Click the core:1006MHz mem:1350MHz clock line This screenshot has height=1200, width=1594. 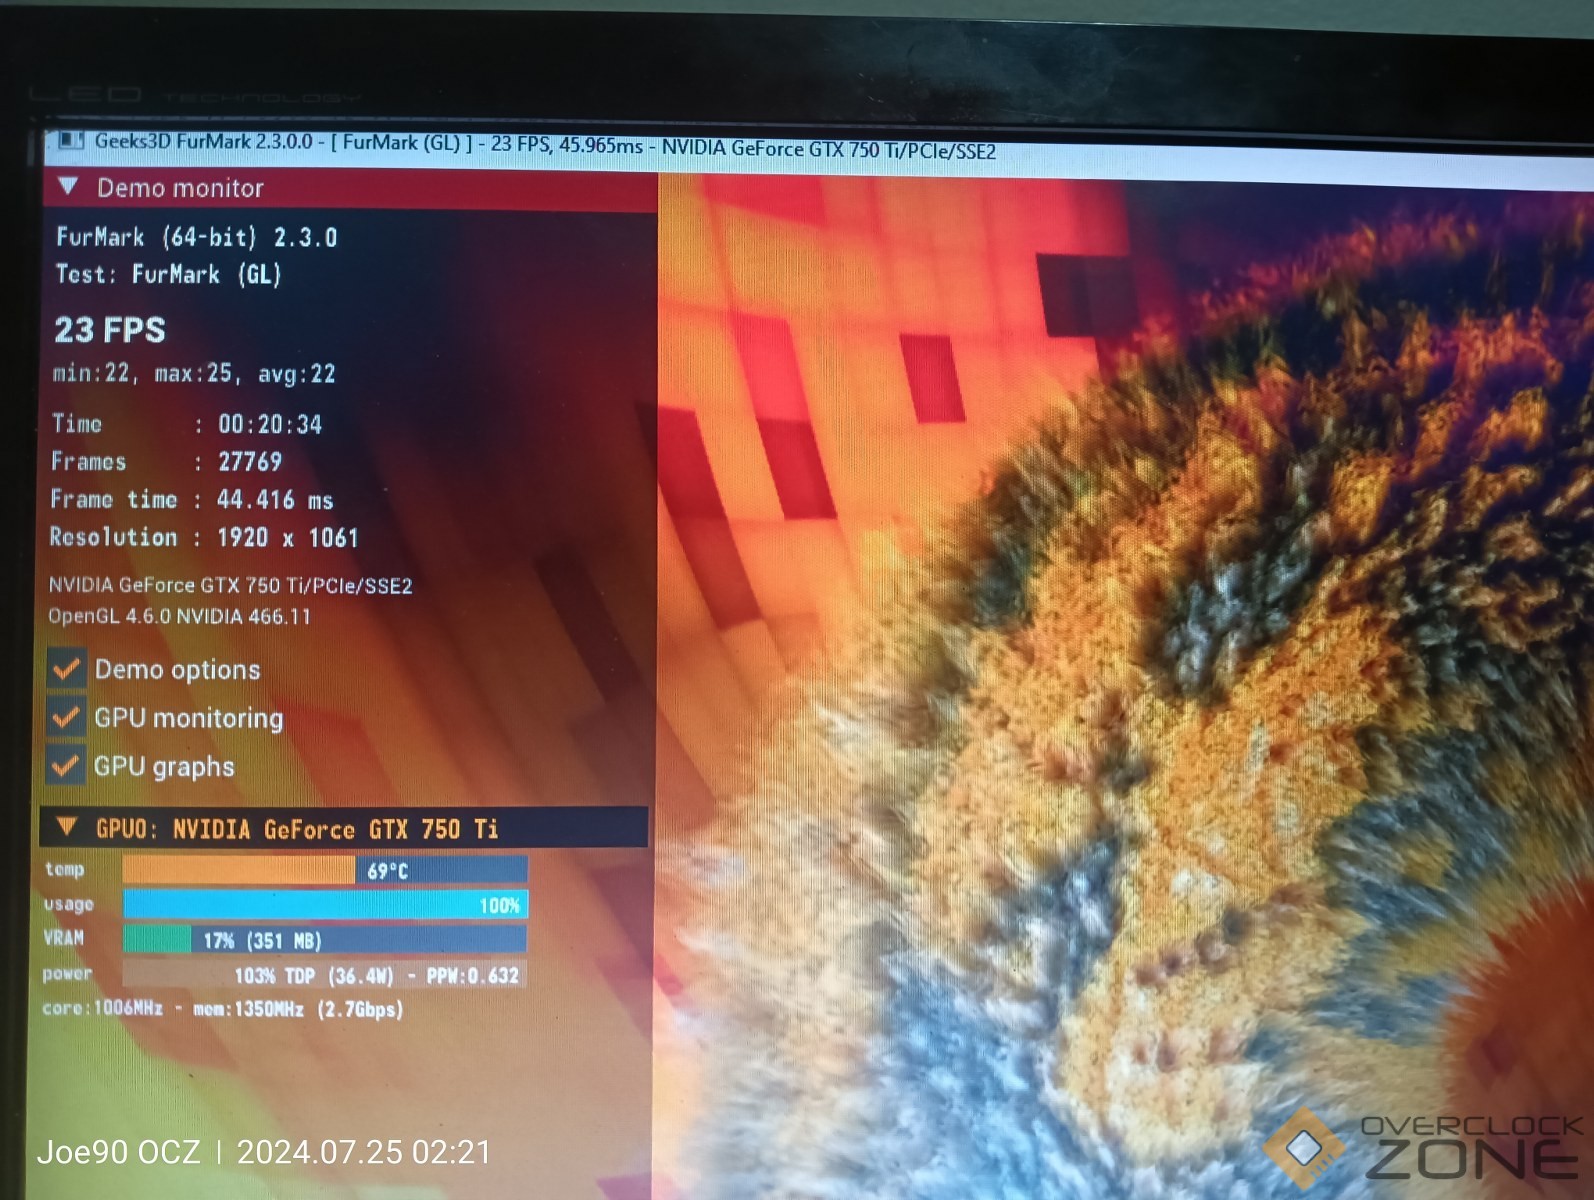[222, 1008]
